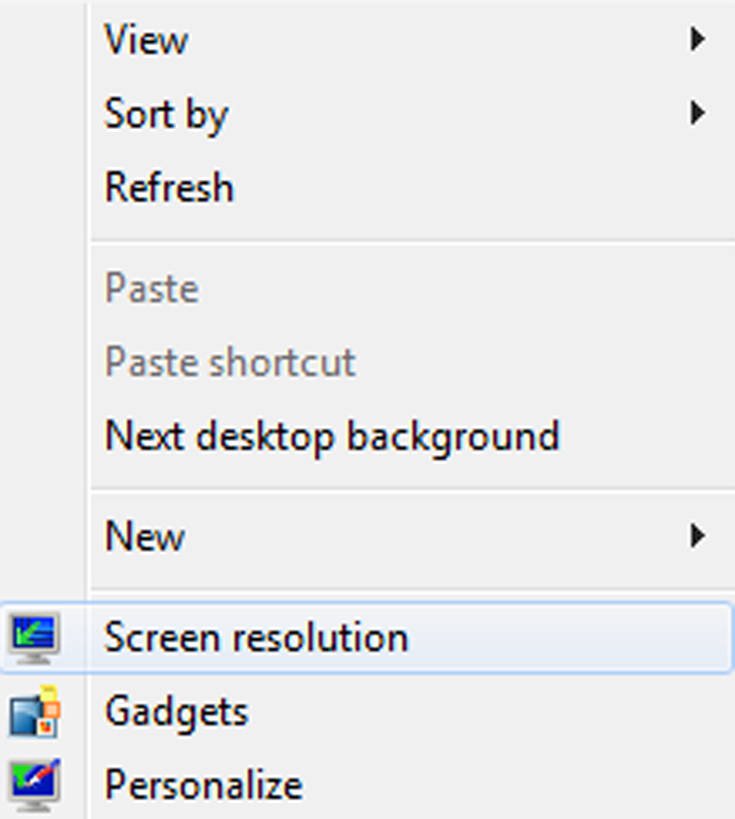Click the separator line above Paste
This screenshot has height=819, width=735.
413,242
